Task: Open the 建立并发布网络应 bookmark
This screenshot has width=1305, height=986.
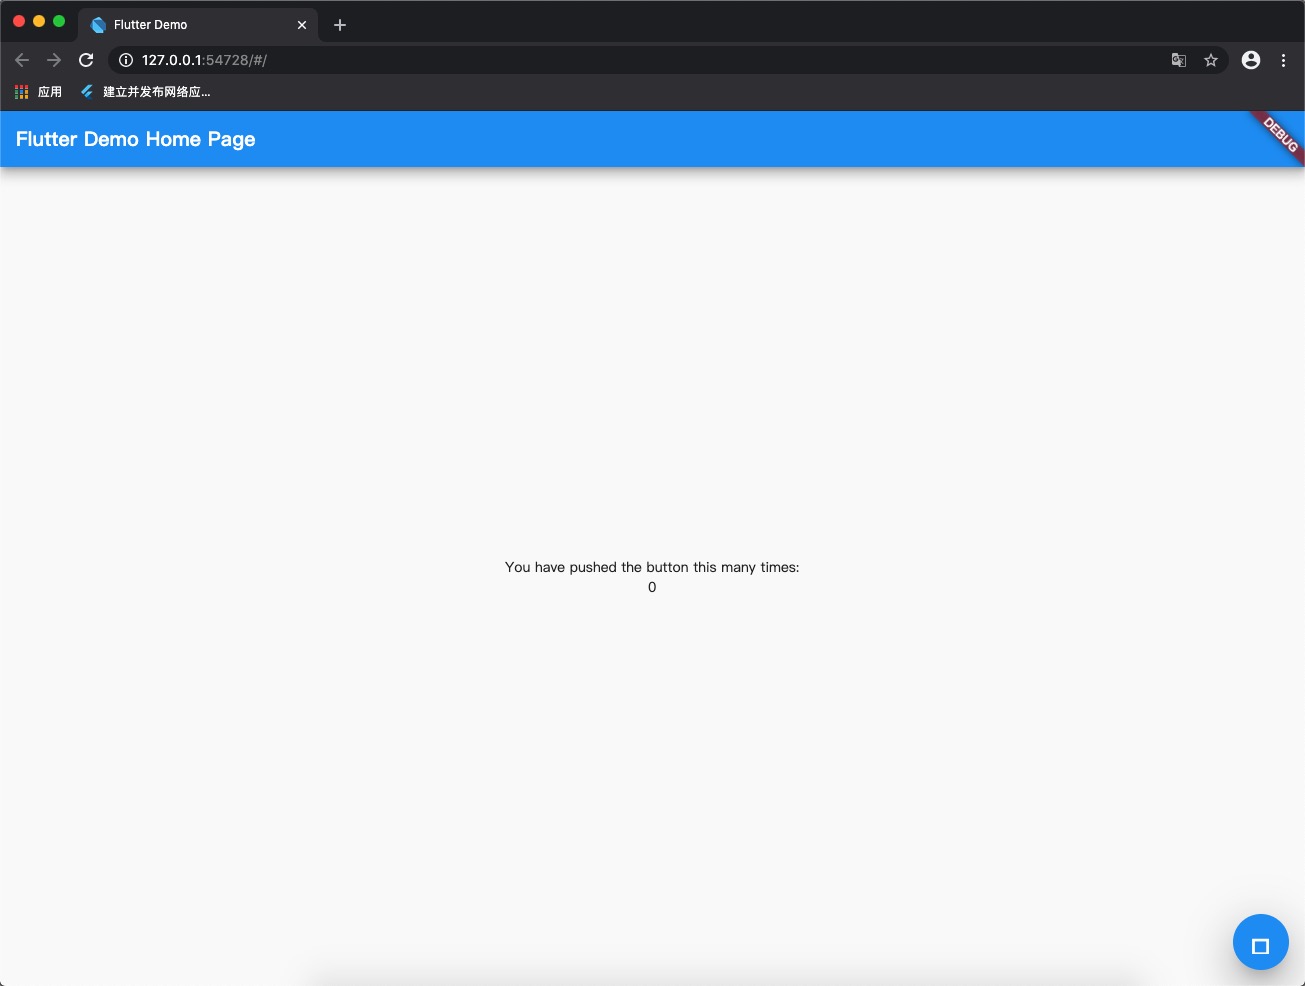Action: point(145,91)
